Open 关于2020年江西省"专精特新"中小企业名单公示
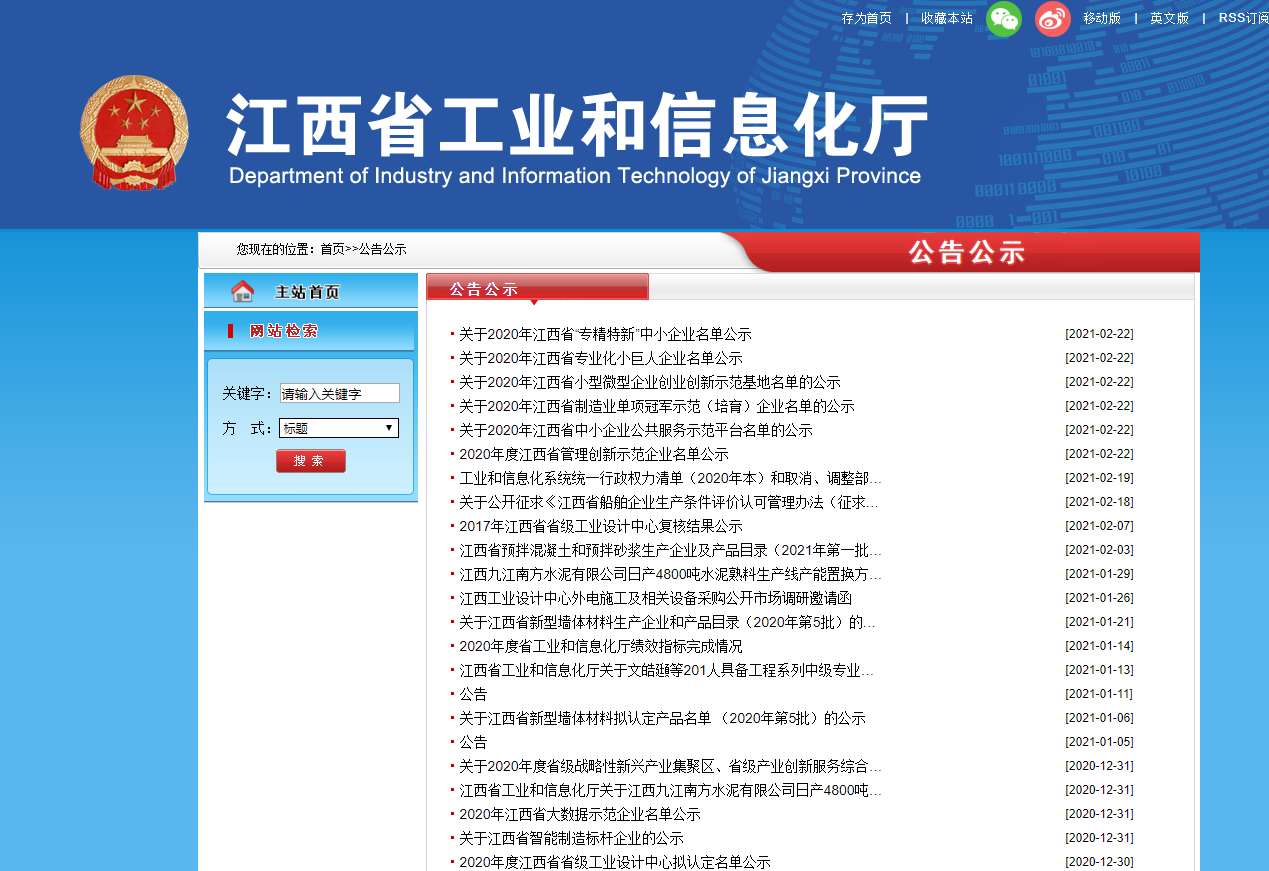This screenshot has width=1269, height=871. pyautogui.click(x=605, y=334)
